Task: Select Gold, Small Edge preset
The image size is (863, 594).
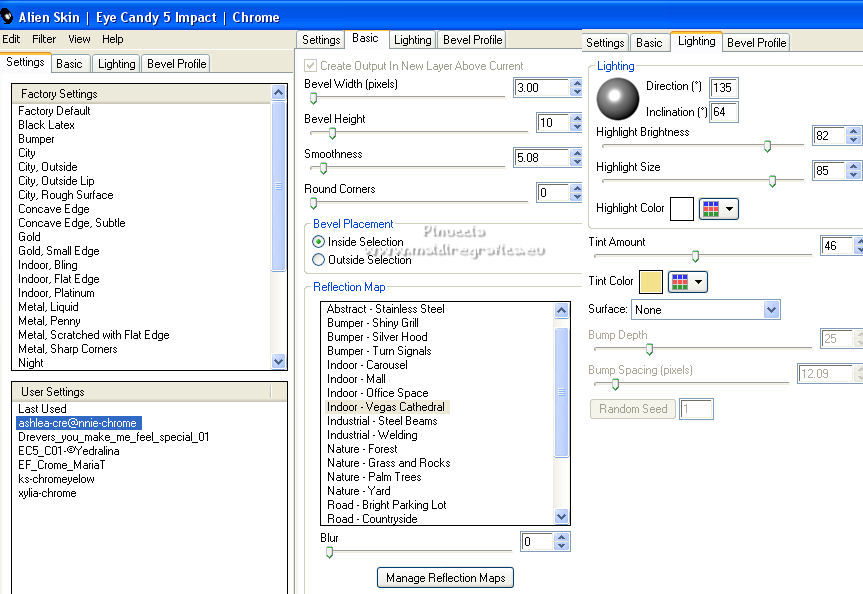Action: pos(59,251)
